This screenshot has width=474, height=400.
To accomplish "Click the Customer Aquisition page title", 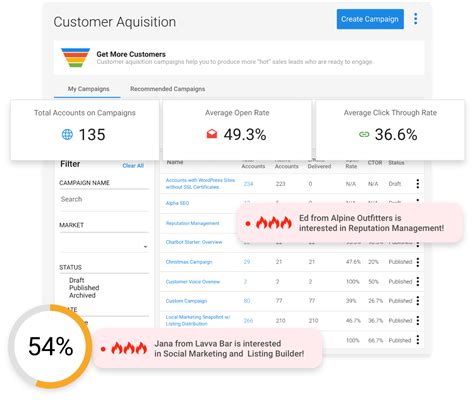I will pyautogui.click(x=115, y=22).
